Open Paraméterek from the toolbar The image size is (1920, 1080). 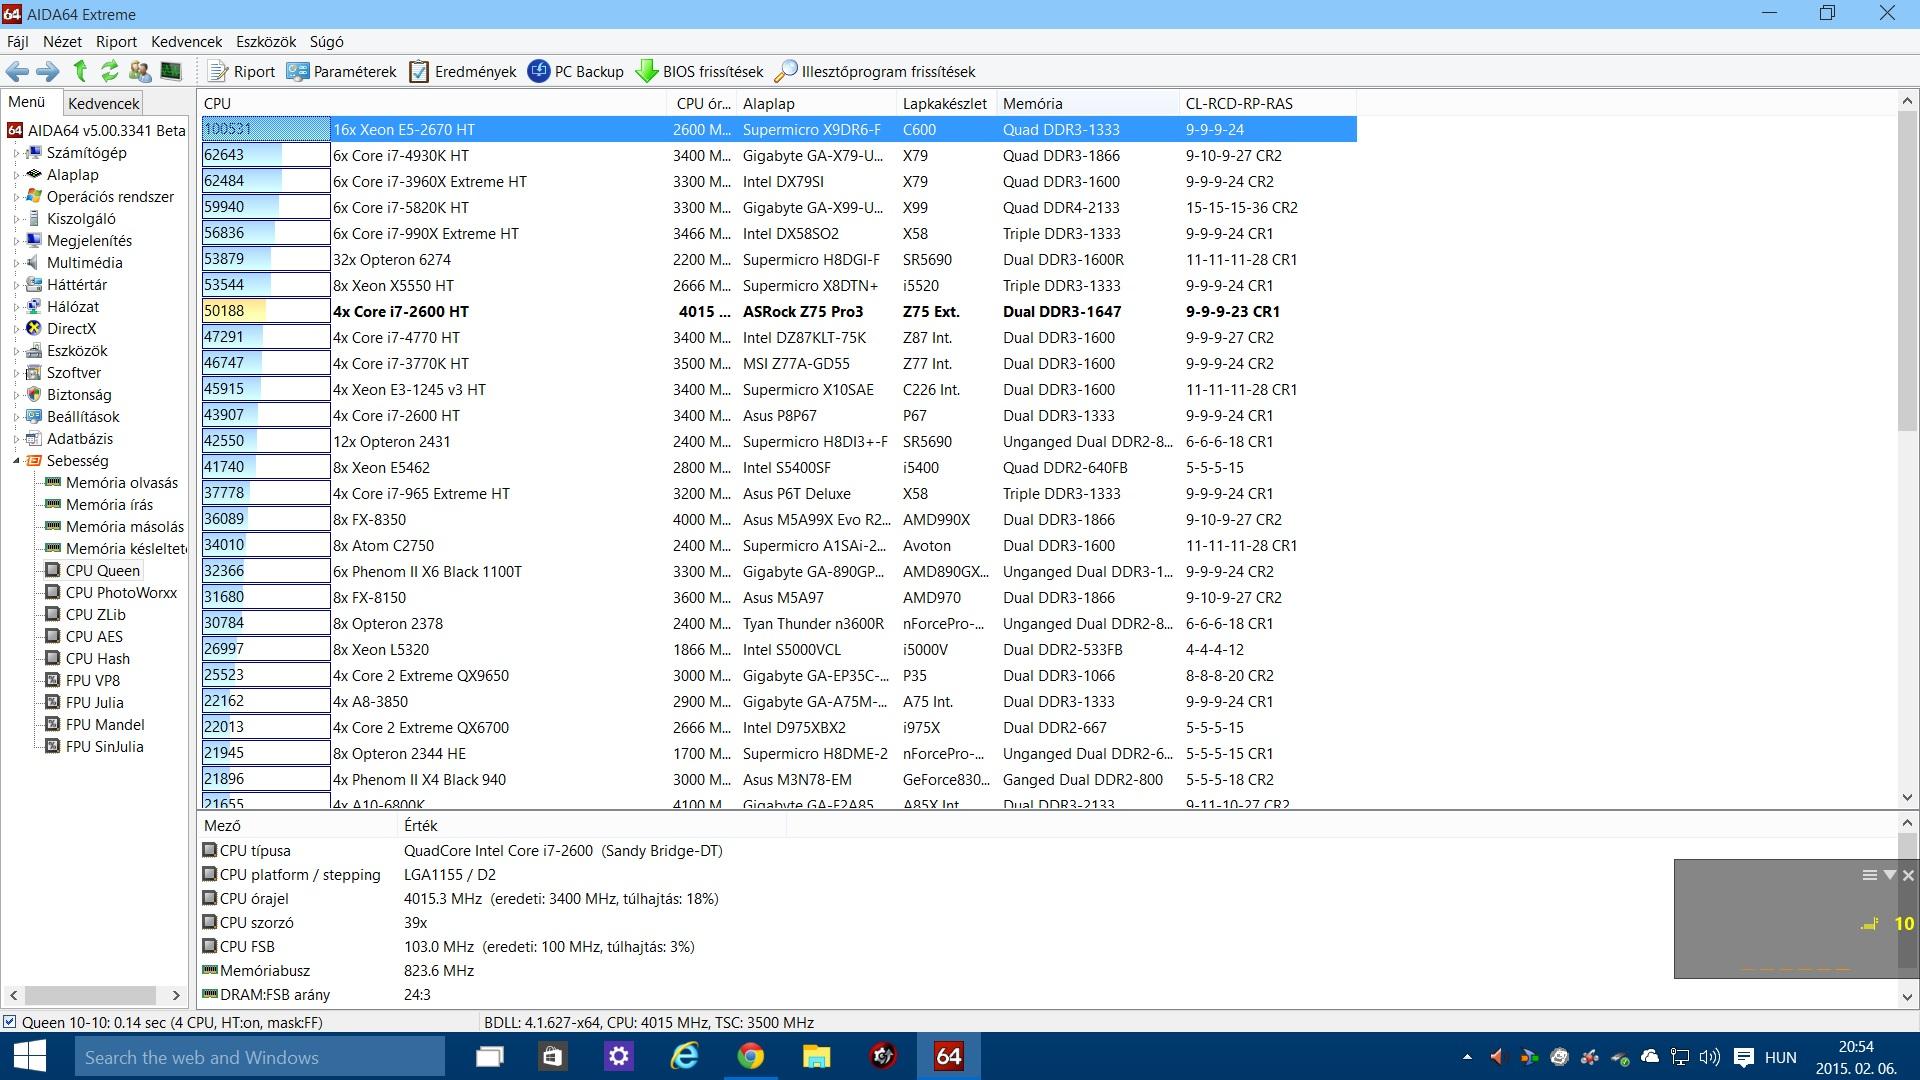[x=341, y=71]
